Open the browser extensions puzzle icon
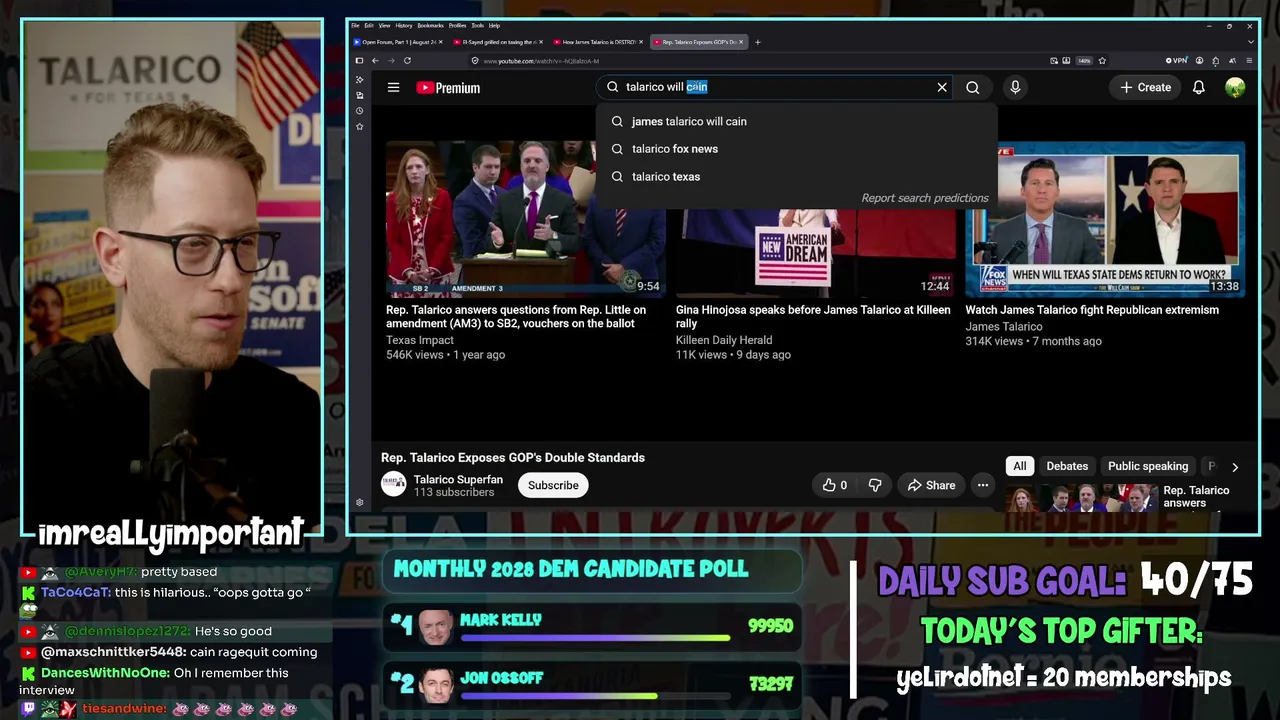Screen dimensions: 1280x720 click(x=1216, y=61)
